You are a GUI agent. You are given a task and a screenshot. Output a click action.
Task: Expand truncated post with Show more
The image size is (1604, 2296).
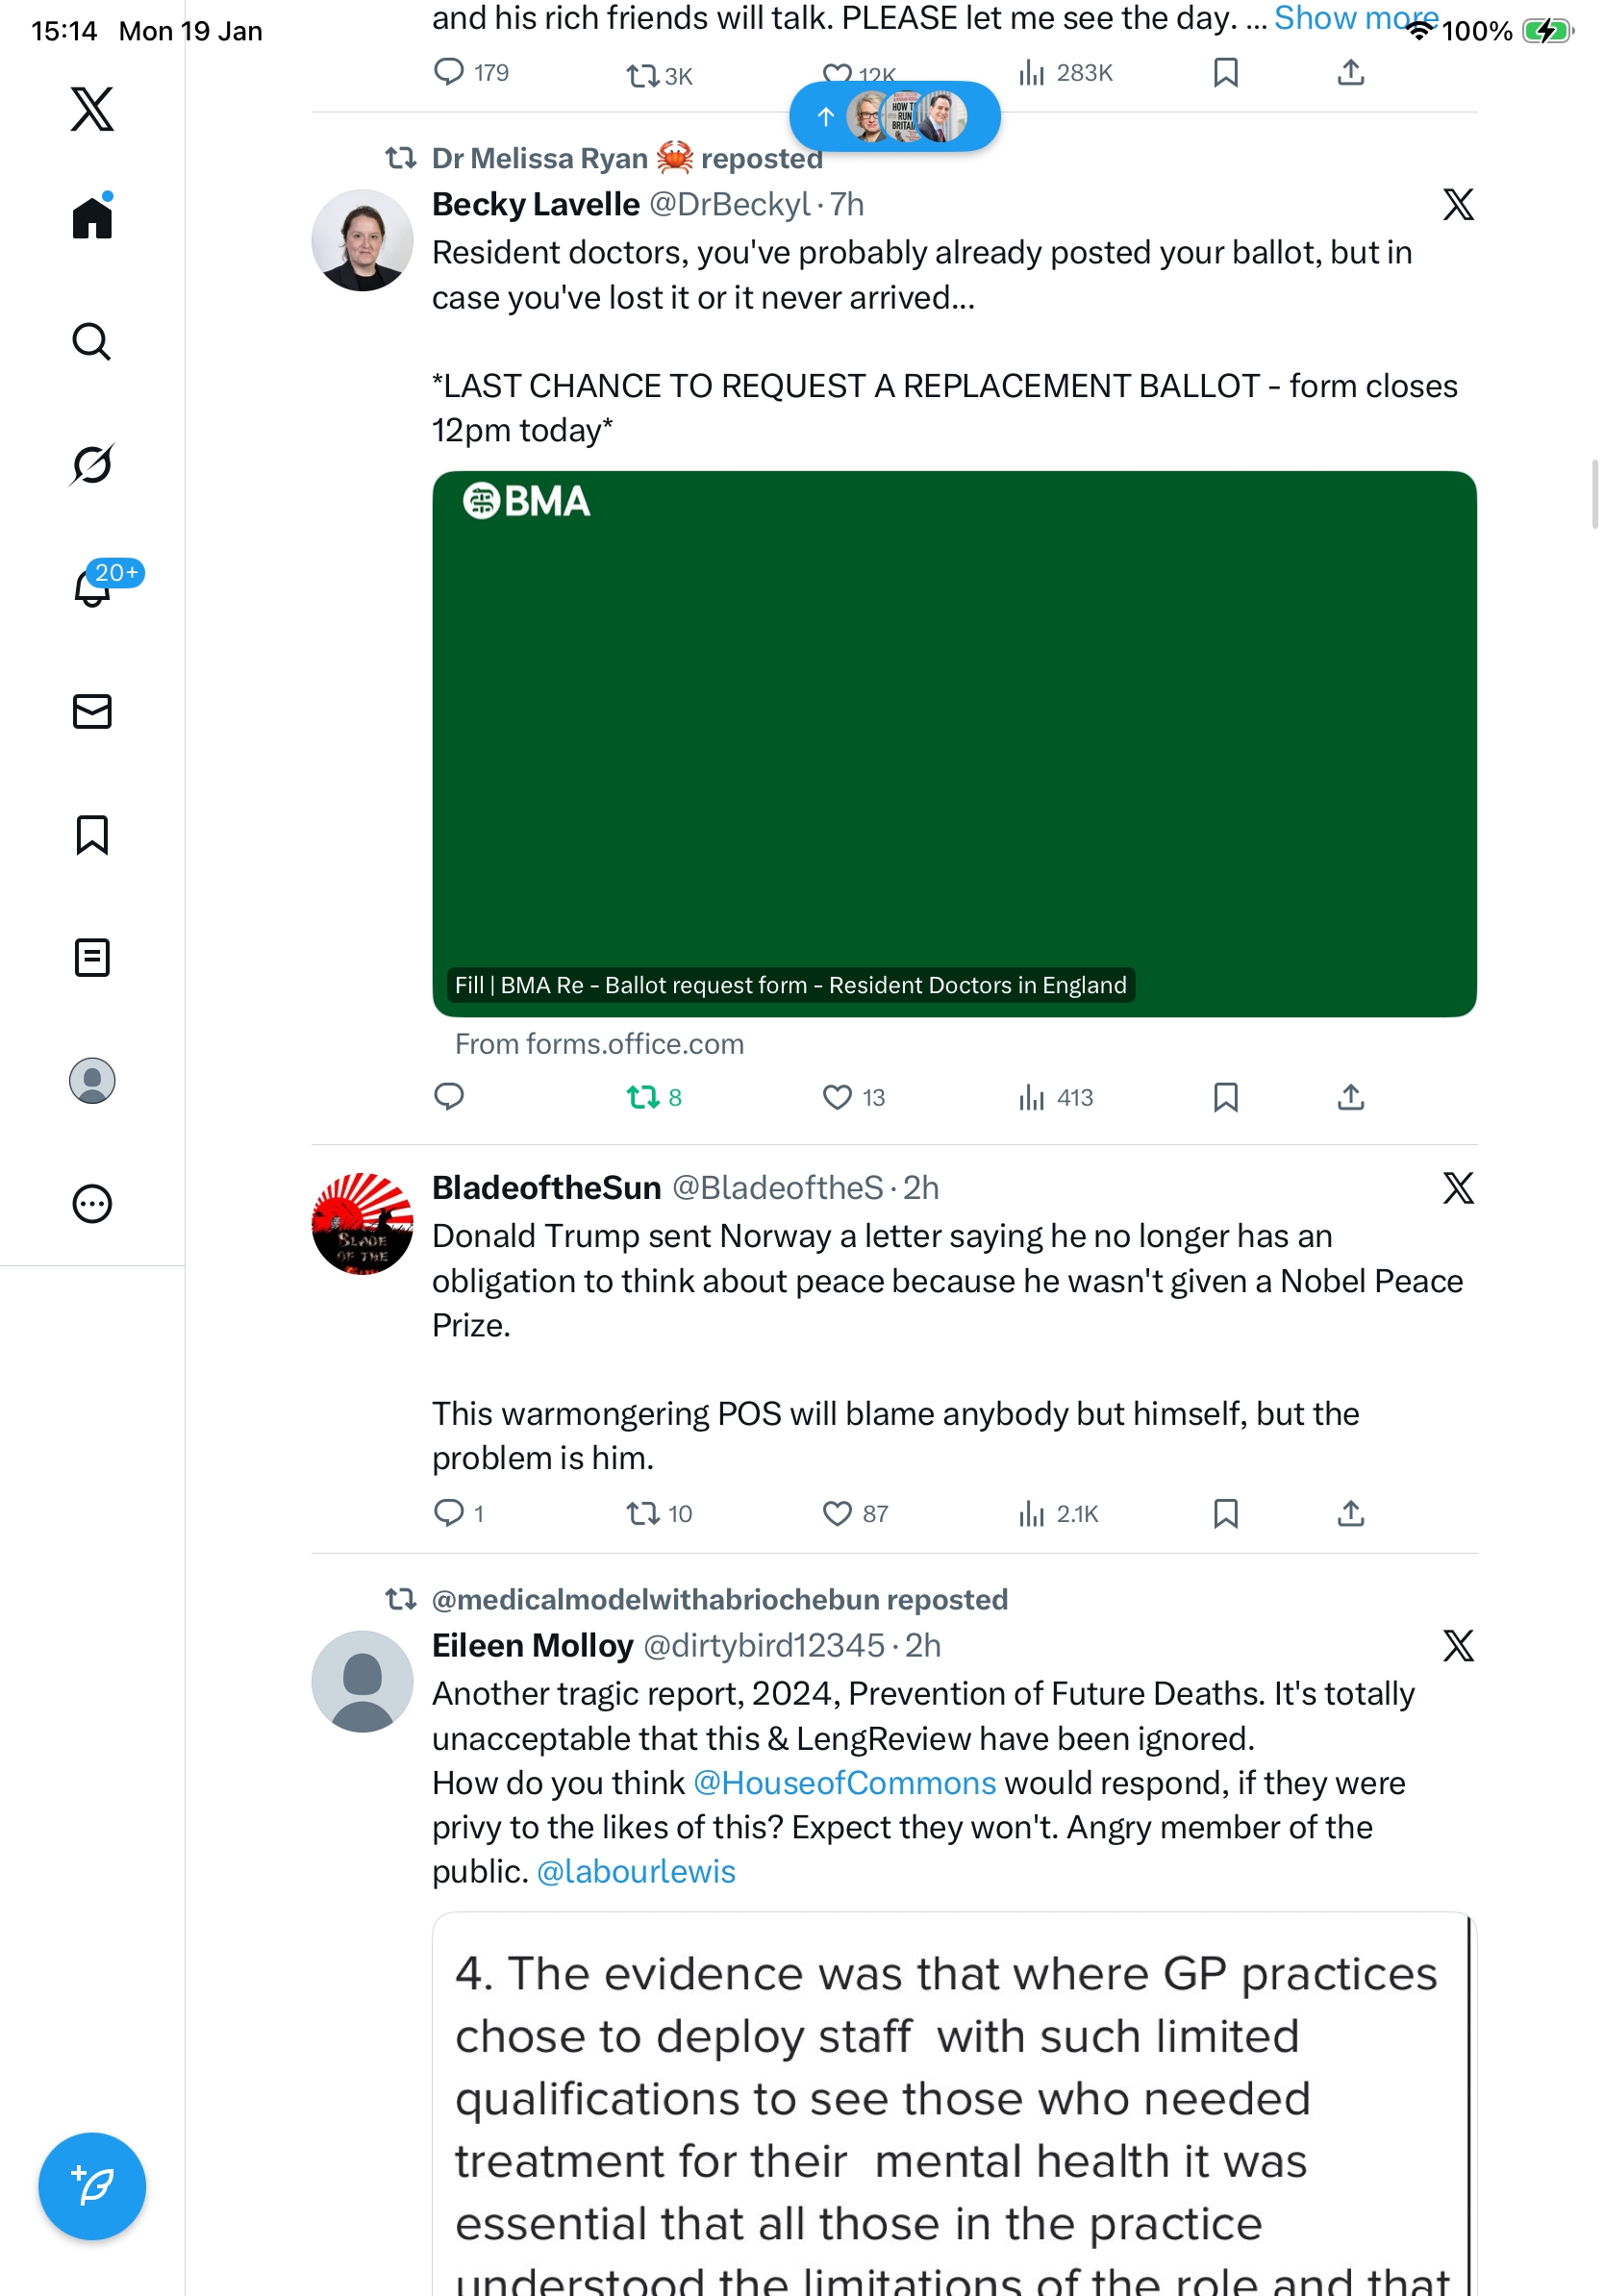click(x=1355, y=18)
